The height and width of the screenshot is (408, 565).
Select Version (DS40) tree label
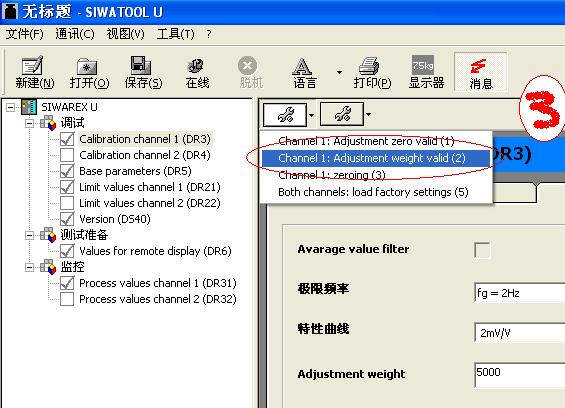click(115, 219)
